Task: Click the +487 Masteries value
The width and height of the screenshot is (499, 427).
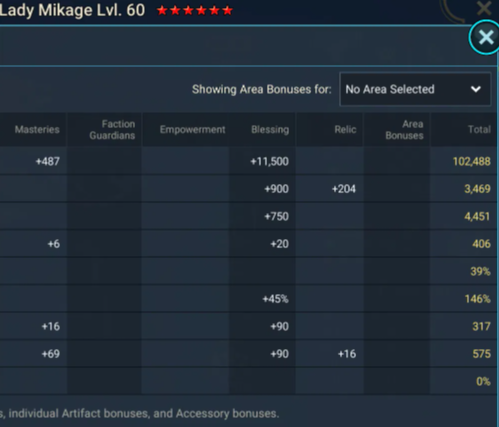Action: [x=48, y=162]
